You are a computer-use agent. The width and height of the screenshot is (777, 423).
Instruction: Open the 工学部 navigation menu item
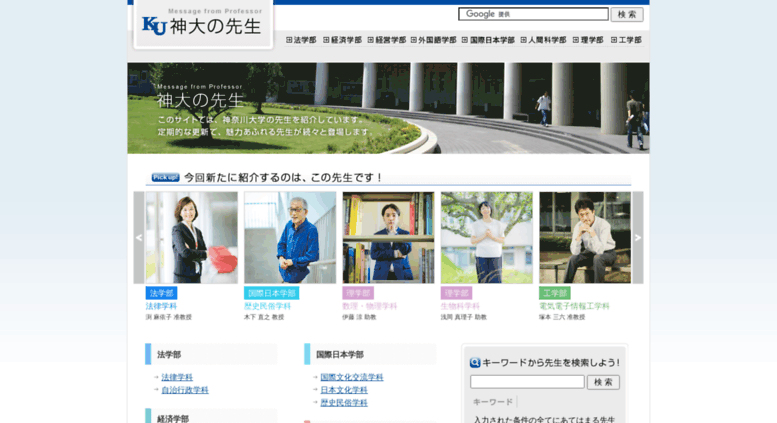pos(626,40)
